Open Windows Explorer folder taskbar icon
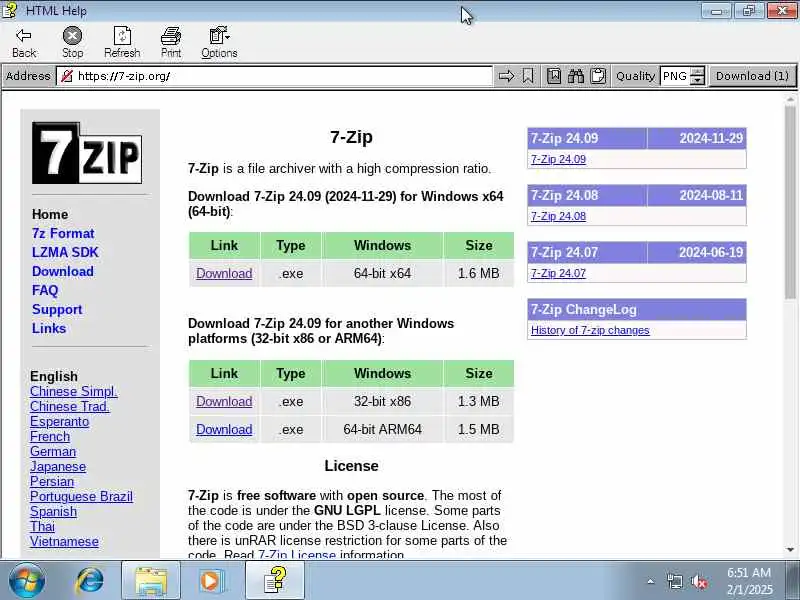The width and height of the screenshot is (800, 600). point(151,581)
